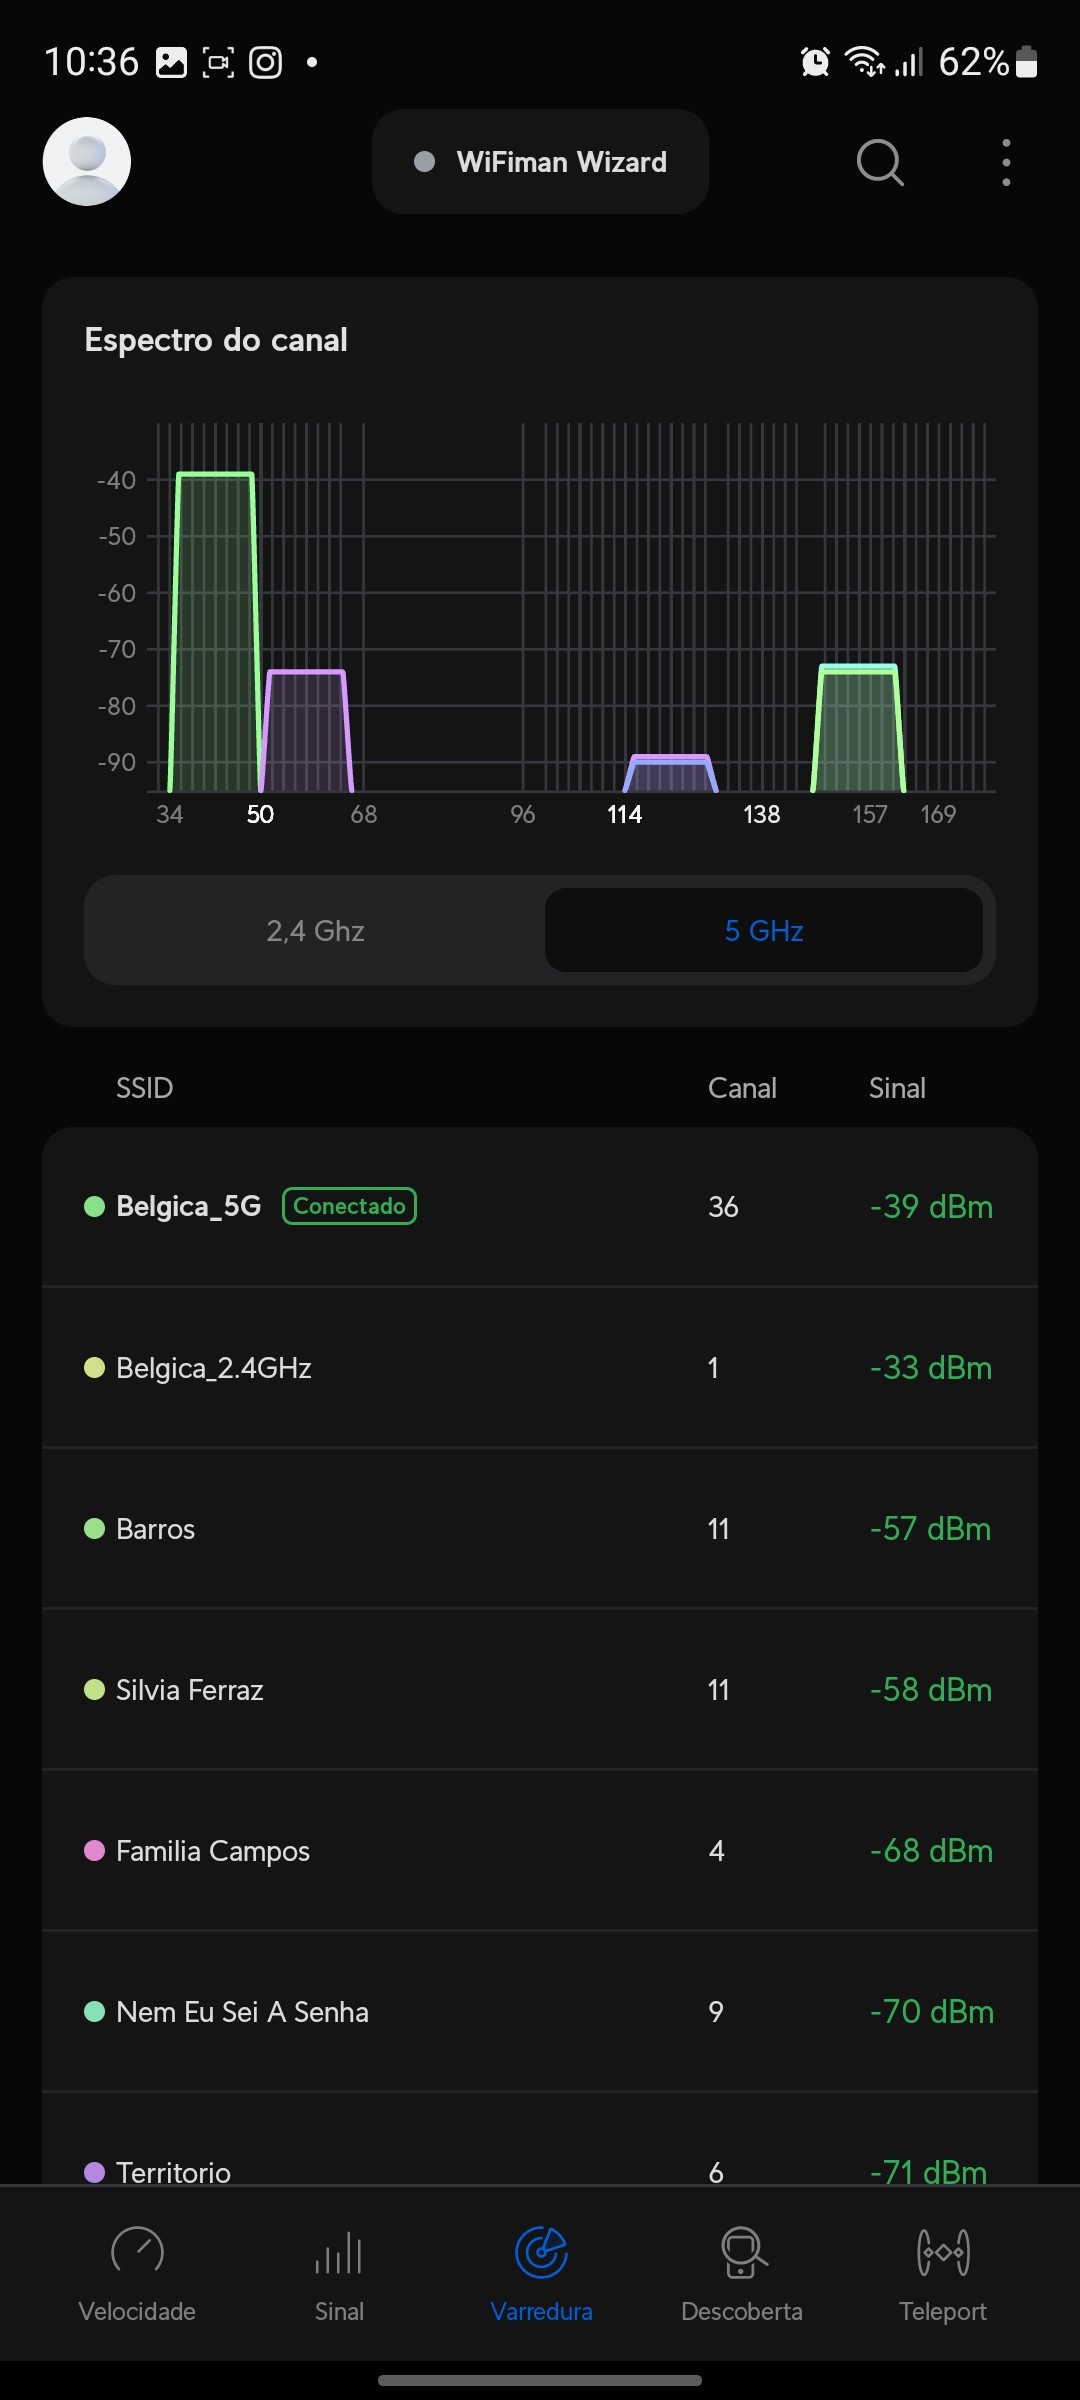Screen dimensions: 1080x2400
Task: Tap the user profile avatar
Action: [x=87, y=162]
